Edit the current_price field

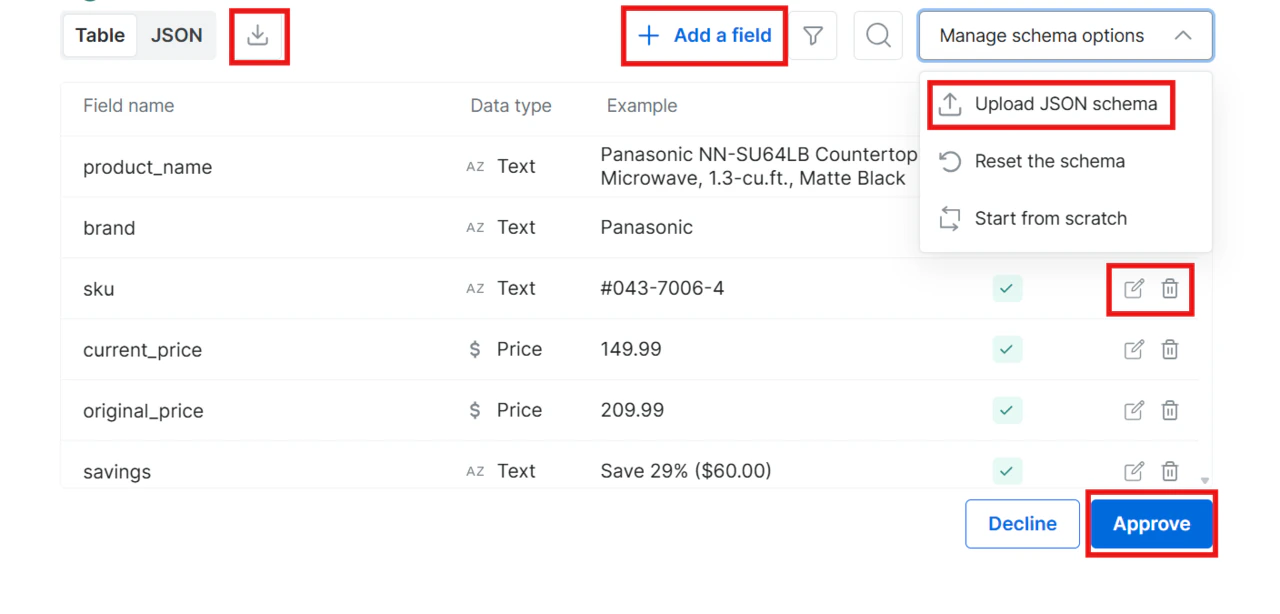[x=1134, y=350]
